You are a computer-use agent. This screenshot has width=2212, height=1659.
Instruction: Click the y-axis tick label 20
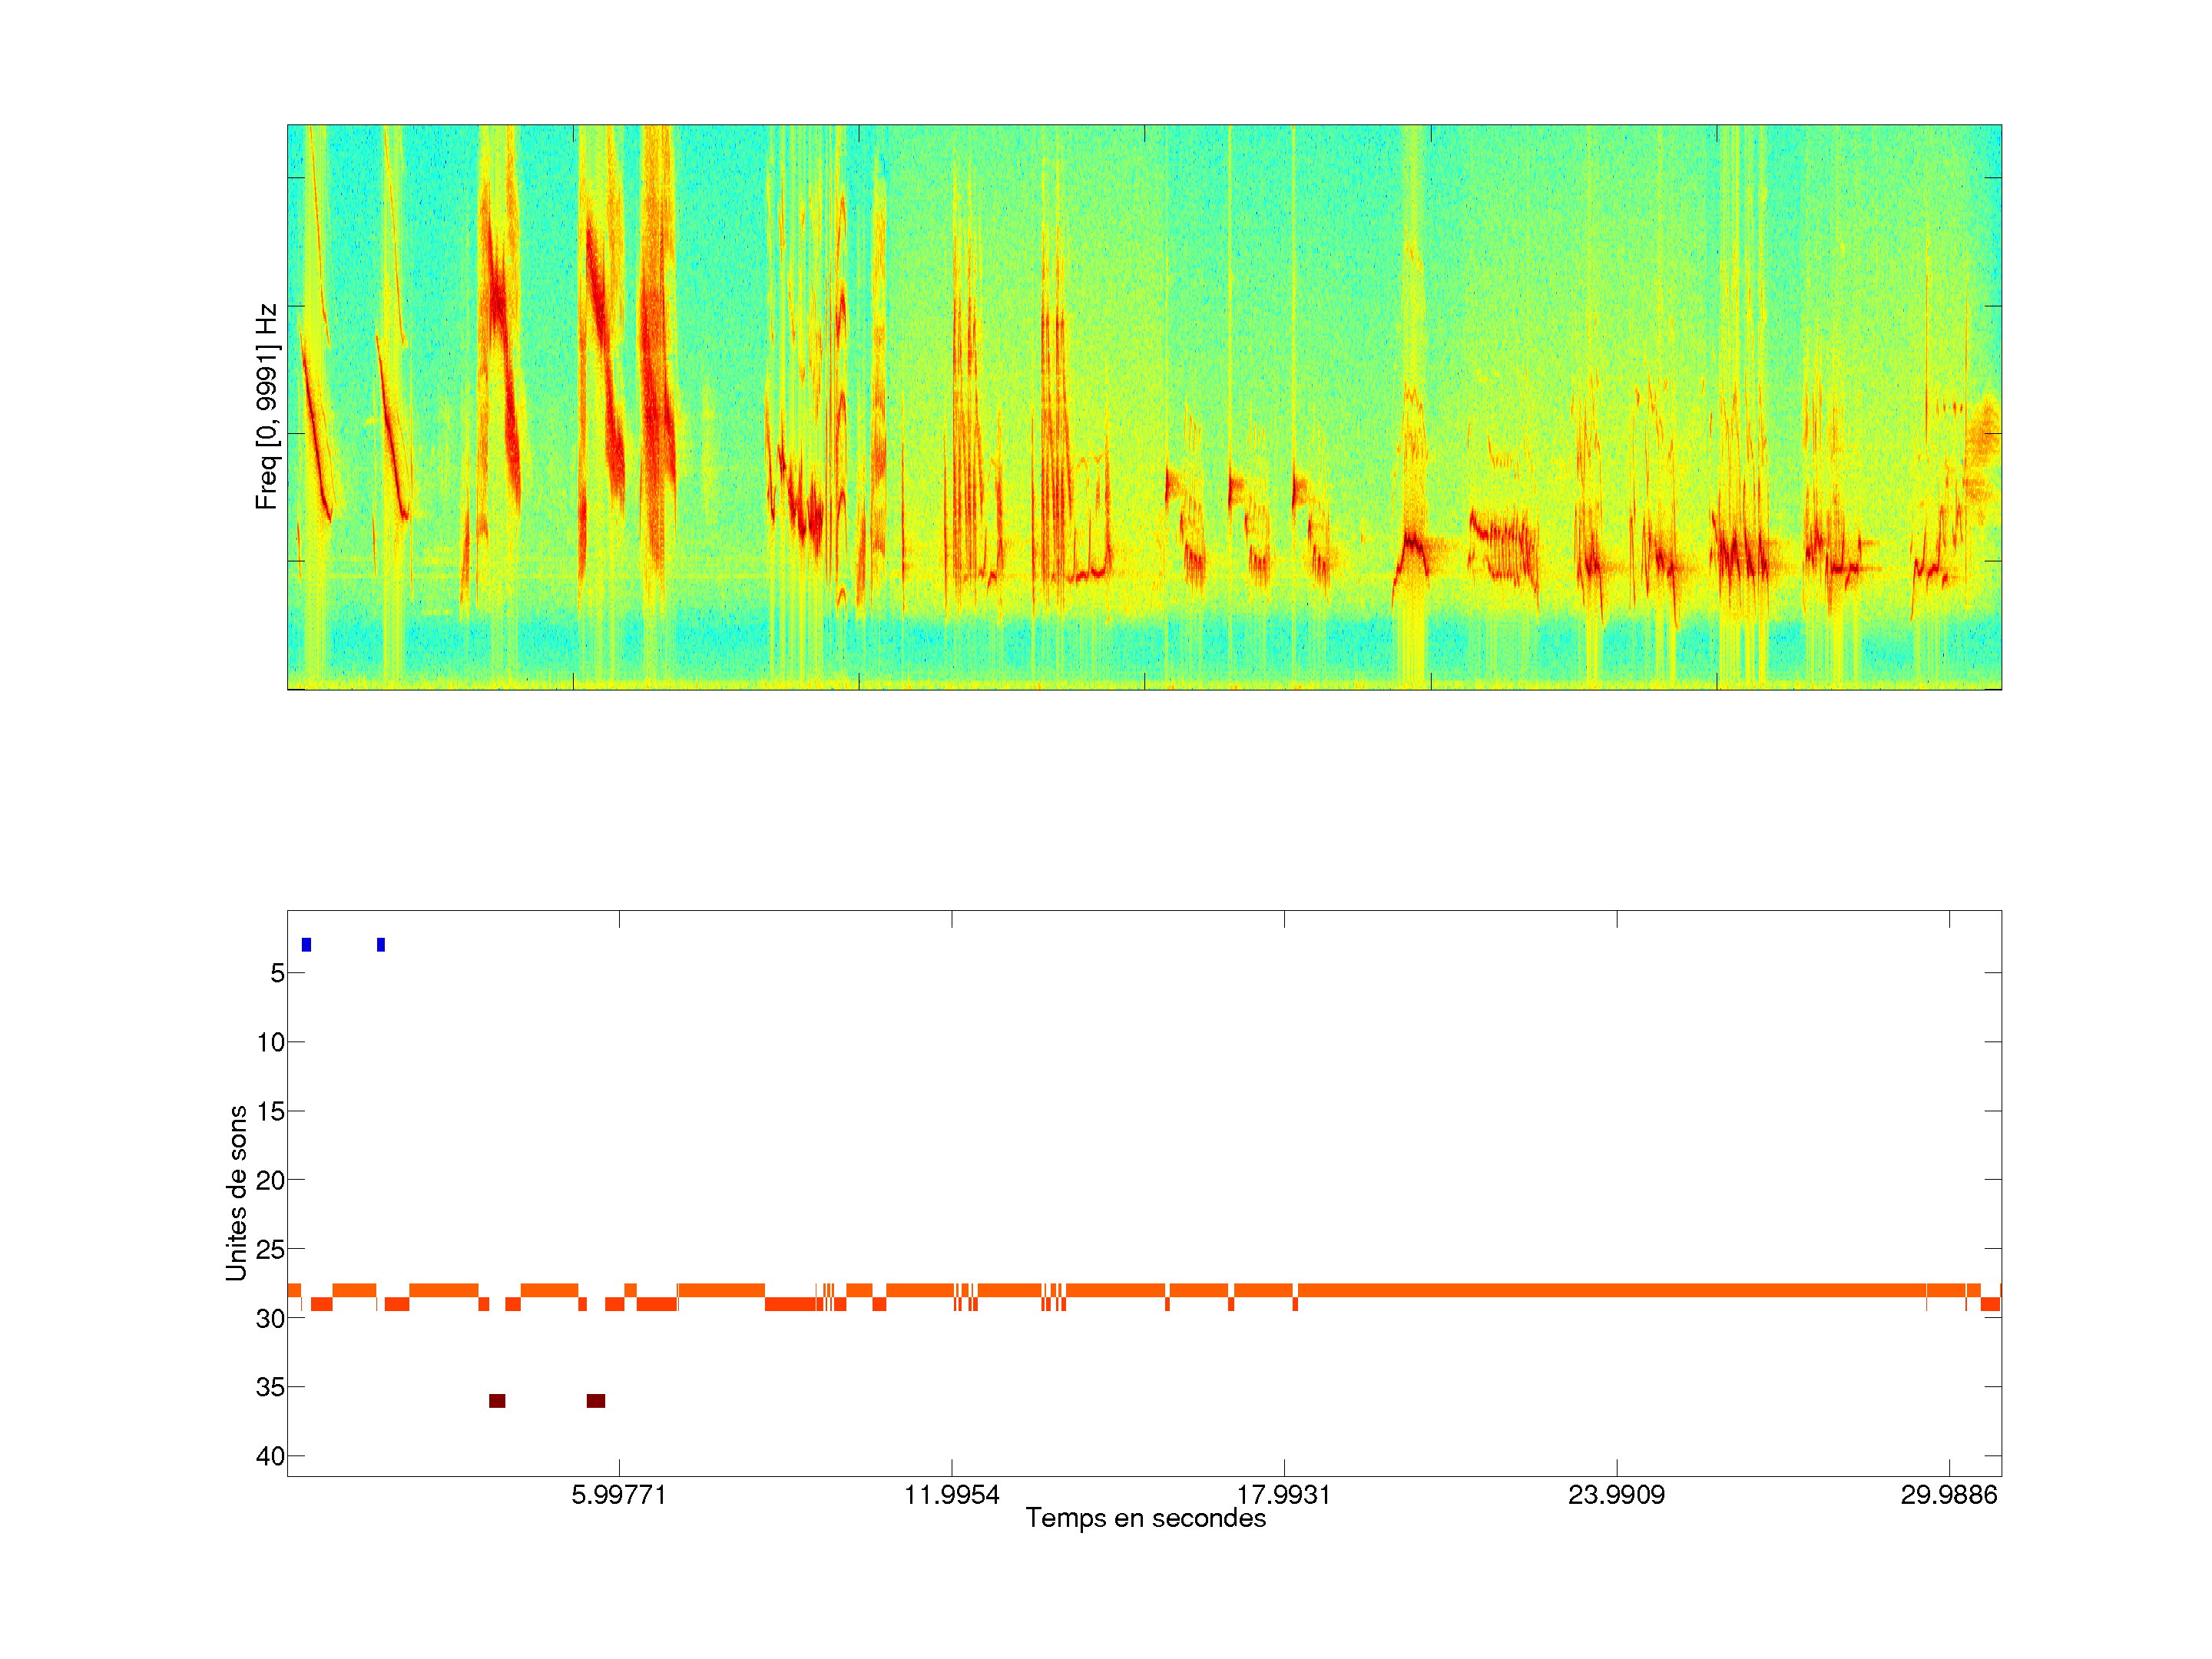pyautogui.click(x=270, y=1181)
